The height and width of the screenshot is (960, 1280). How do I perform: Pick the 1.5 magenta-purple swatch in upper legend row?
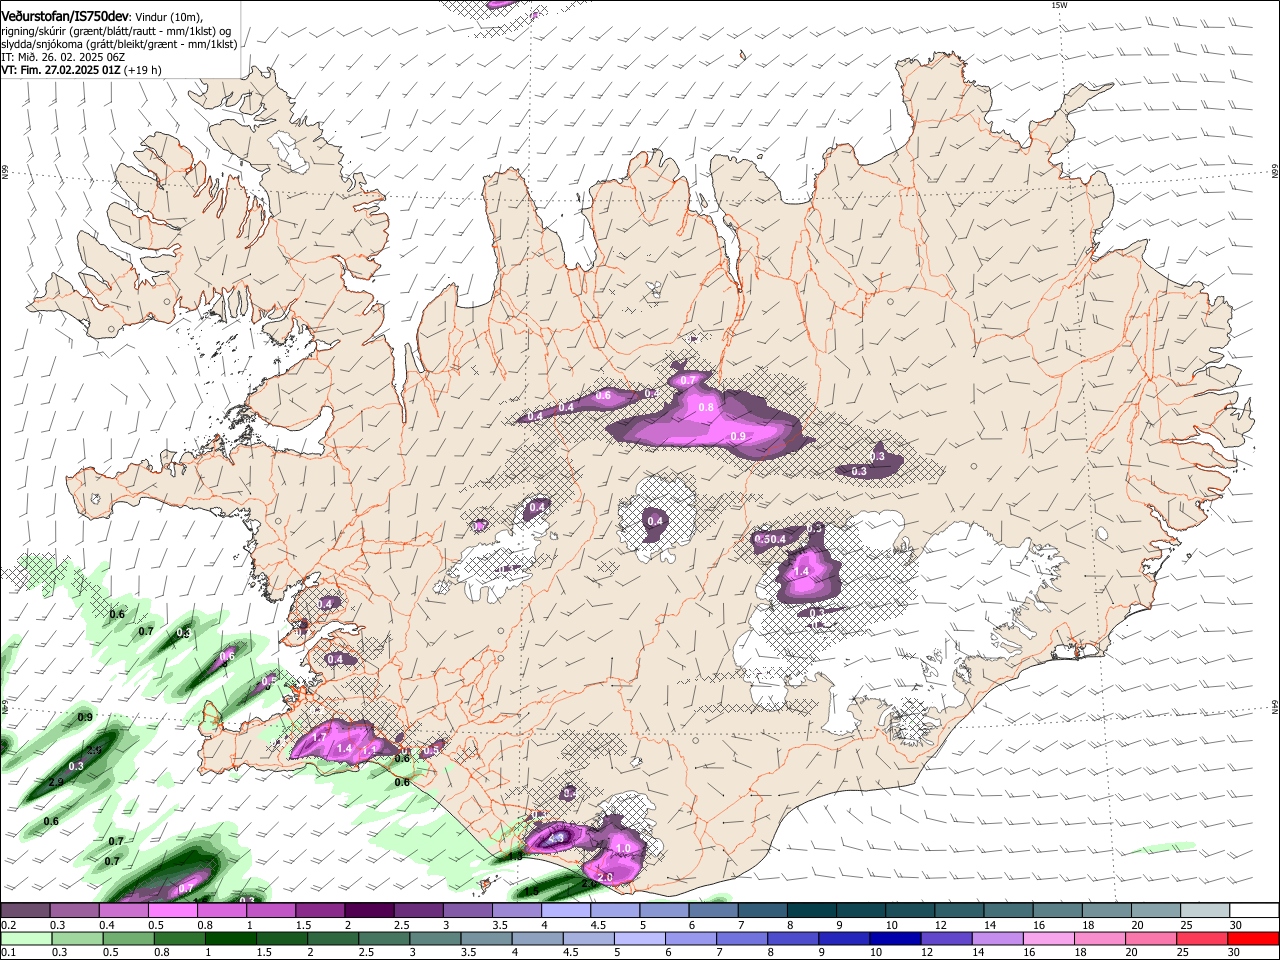point(320,910)
